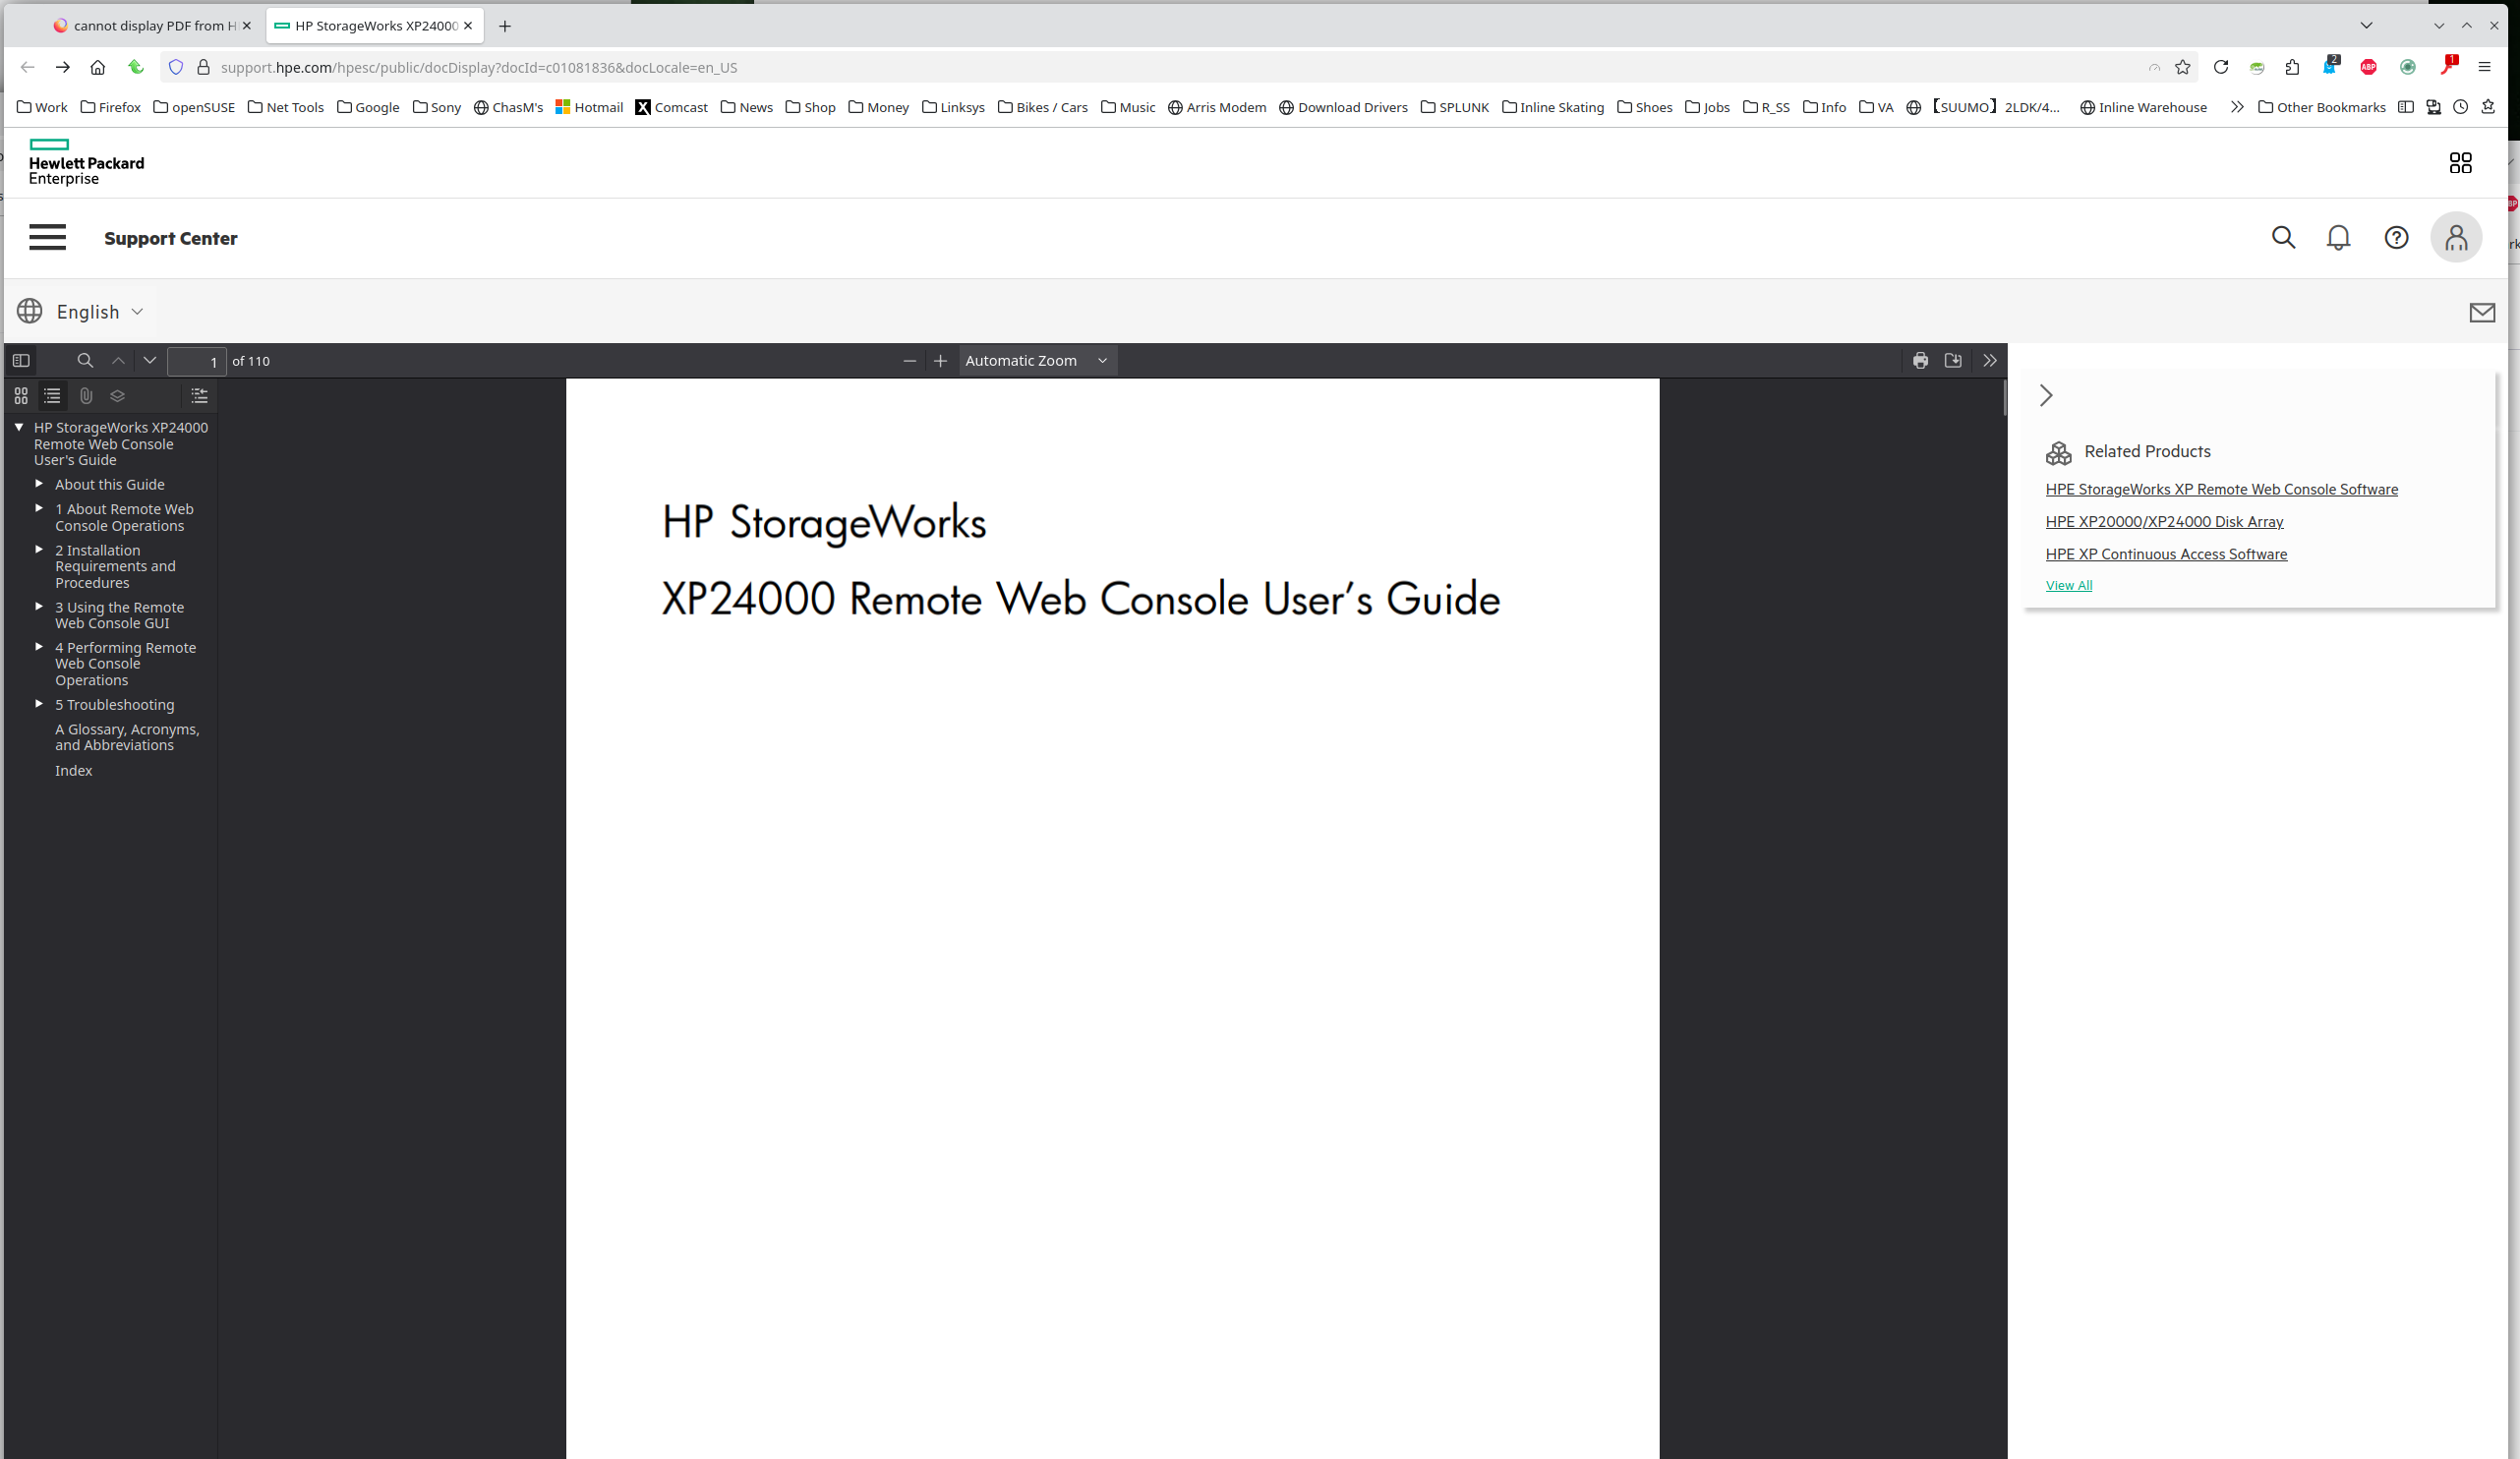This screenshot has width=2520, height=1459.
Task: Find current outline item
Action: tap(200, 396)
